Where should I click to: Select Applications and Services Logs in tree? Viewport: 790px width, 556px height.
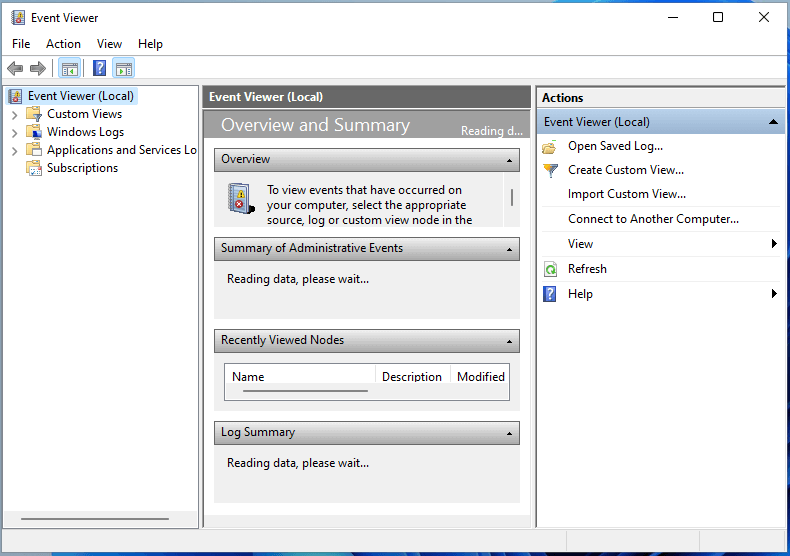pos(121,150)
